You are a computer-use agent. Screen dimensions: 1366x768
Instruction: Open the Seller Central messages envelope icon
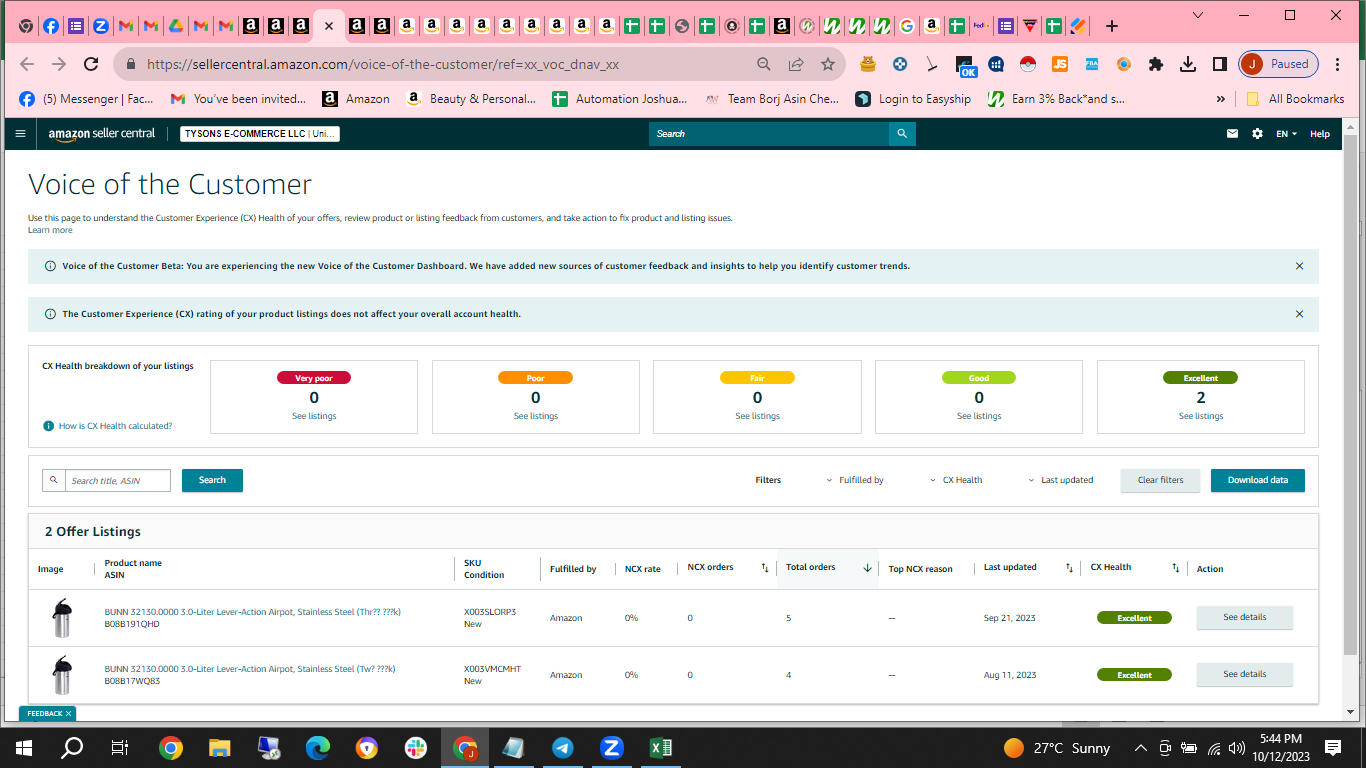coord(1232,133)
